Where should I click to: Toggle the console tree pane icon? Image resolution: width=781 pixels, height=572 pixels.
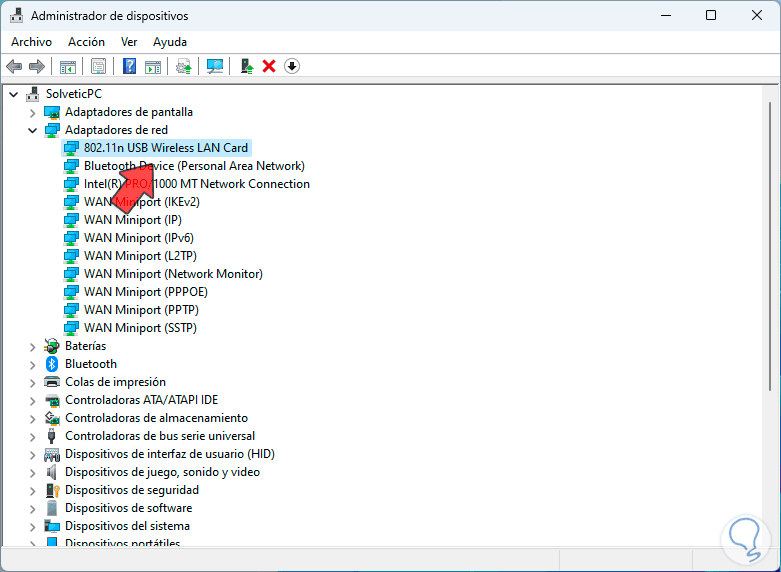point(68,66)
